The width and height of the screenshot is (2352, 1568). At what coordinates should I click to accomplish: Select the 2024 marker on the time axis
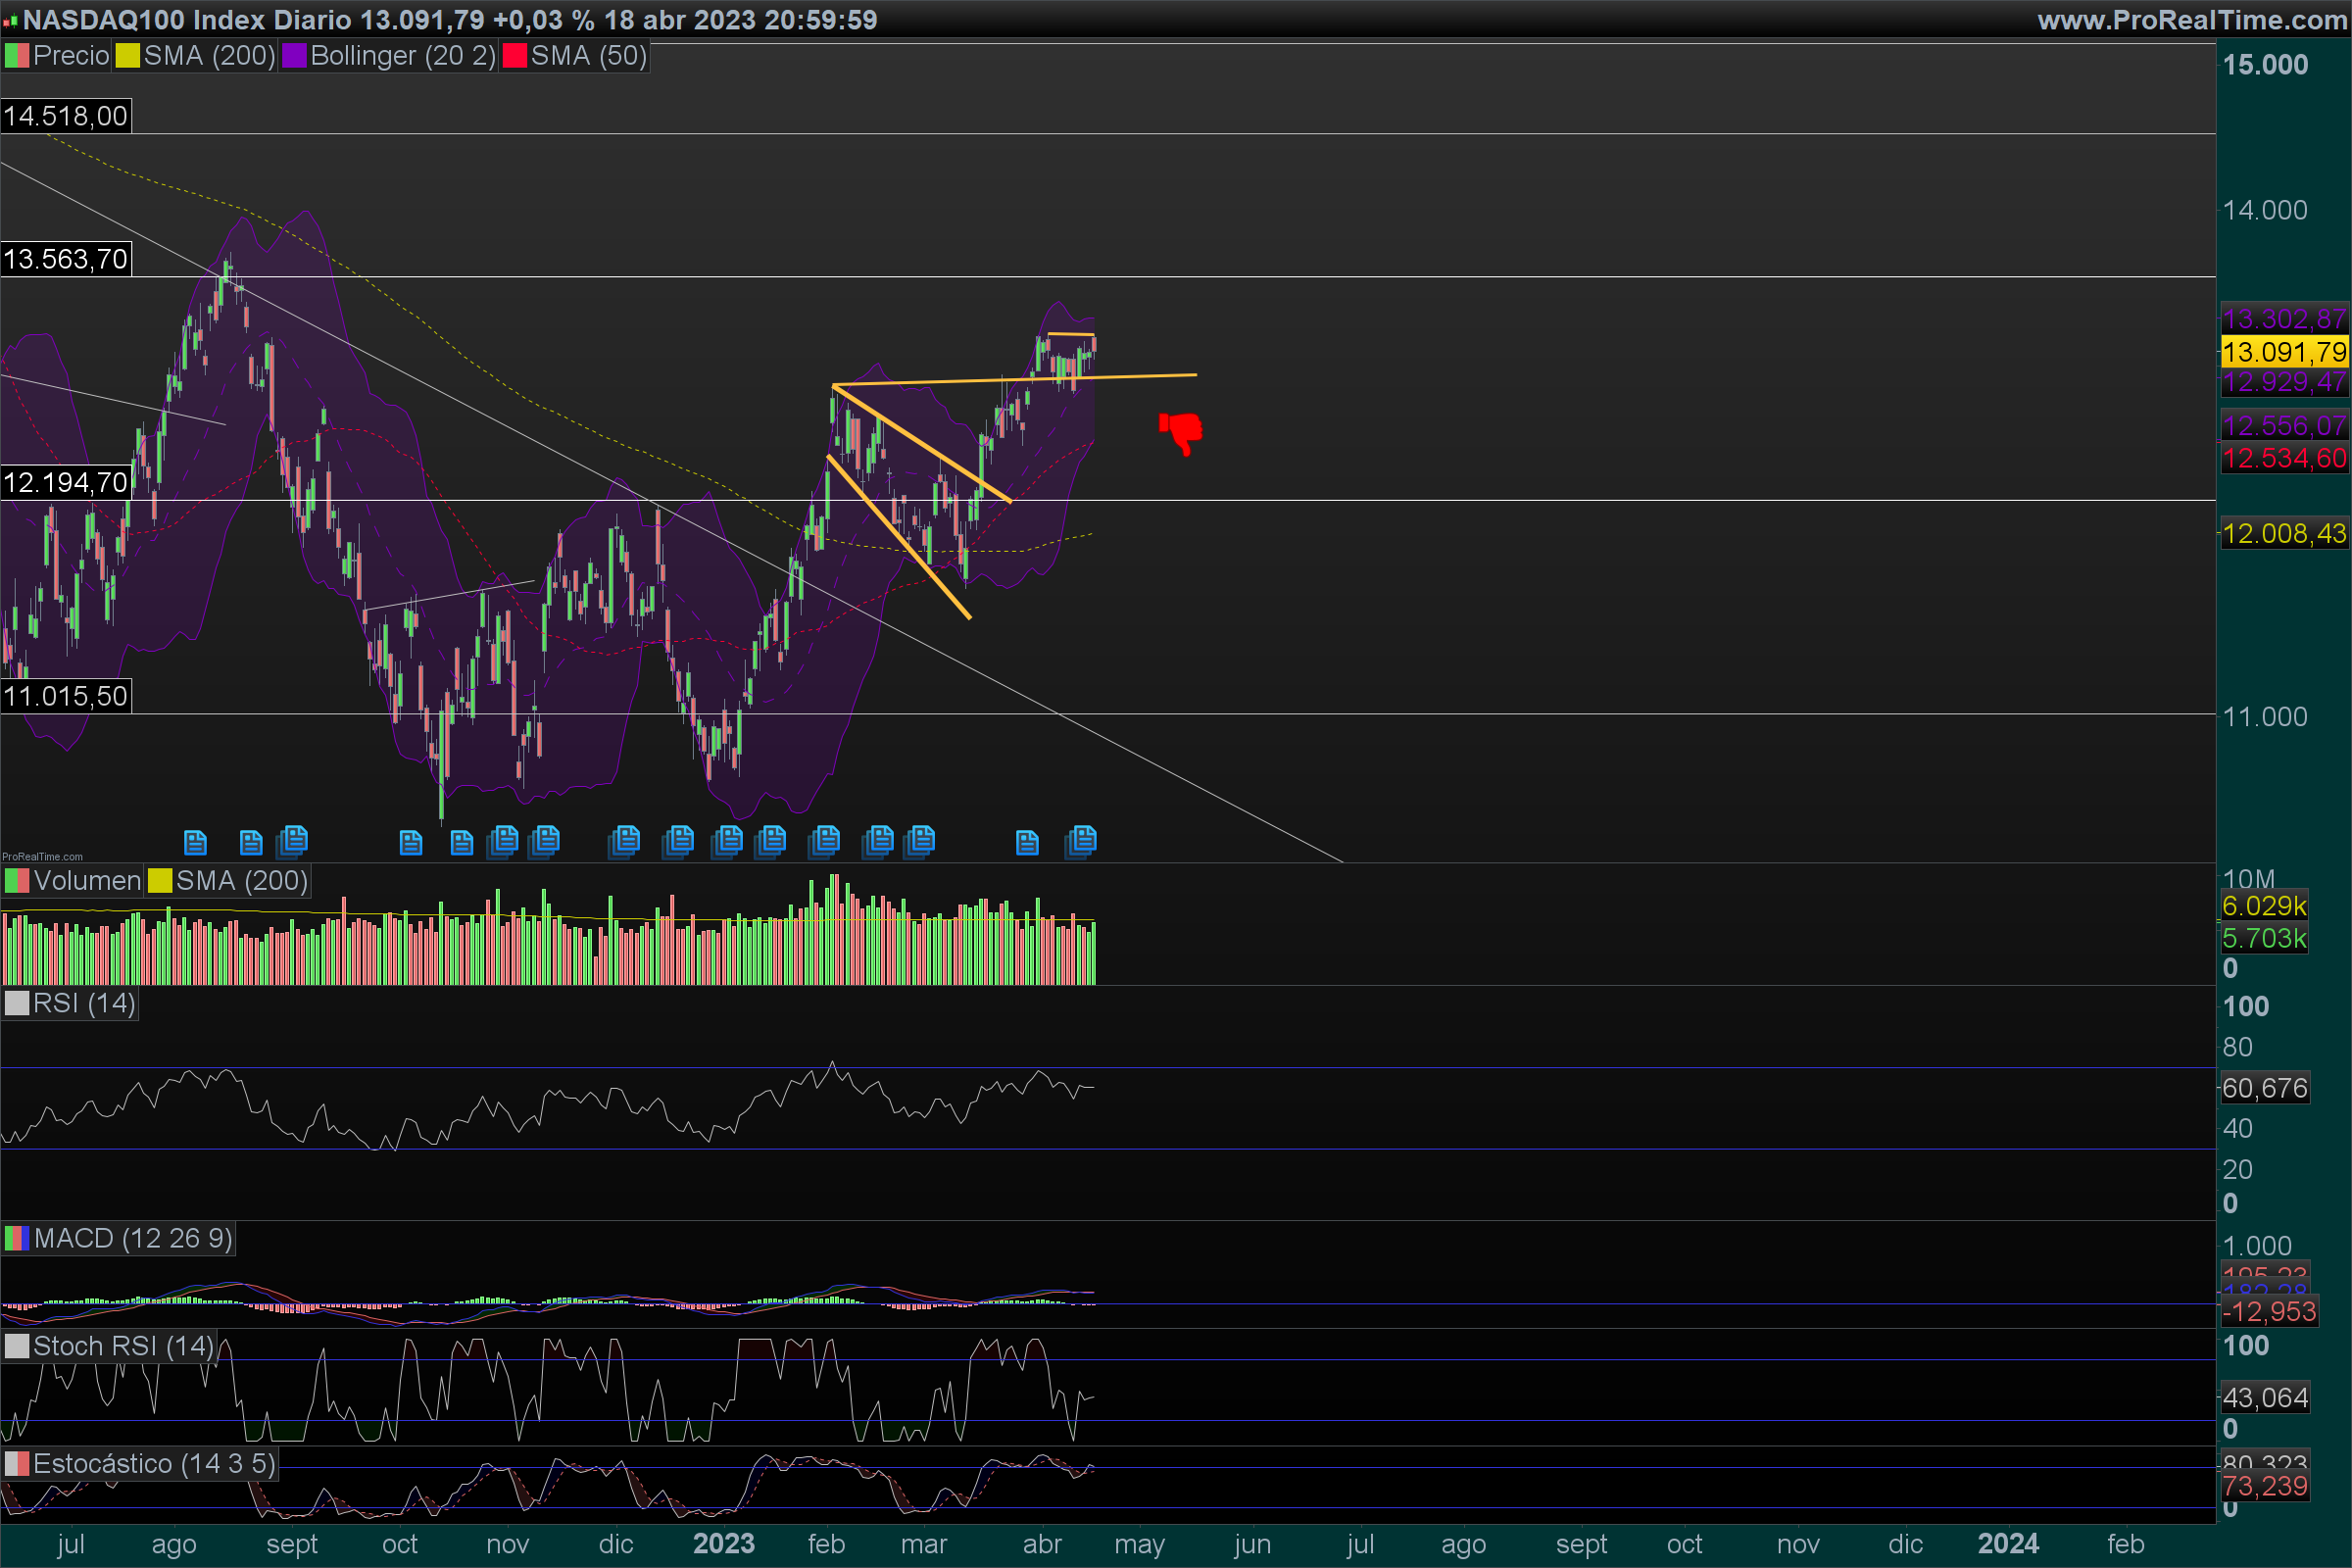[x=2007, y=1543]
